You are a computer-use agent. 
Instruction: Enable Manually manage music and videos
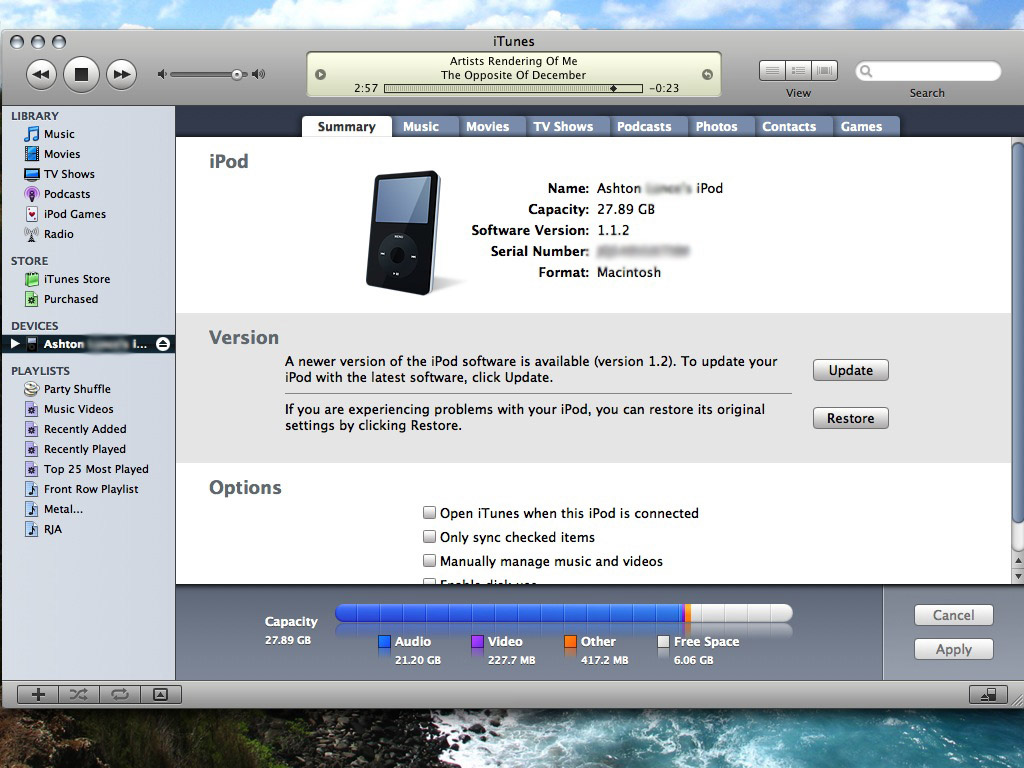click(x=429, y=561)
